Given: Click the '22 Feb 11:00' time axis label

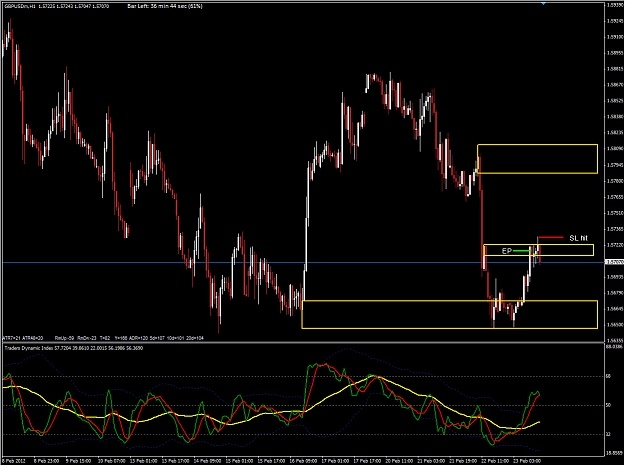Looking at the screenshot, I should coord(495,461).
